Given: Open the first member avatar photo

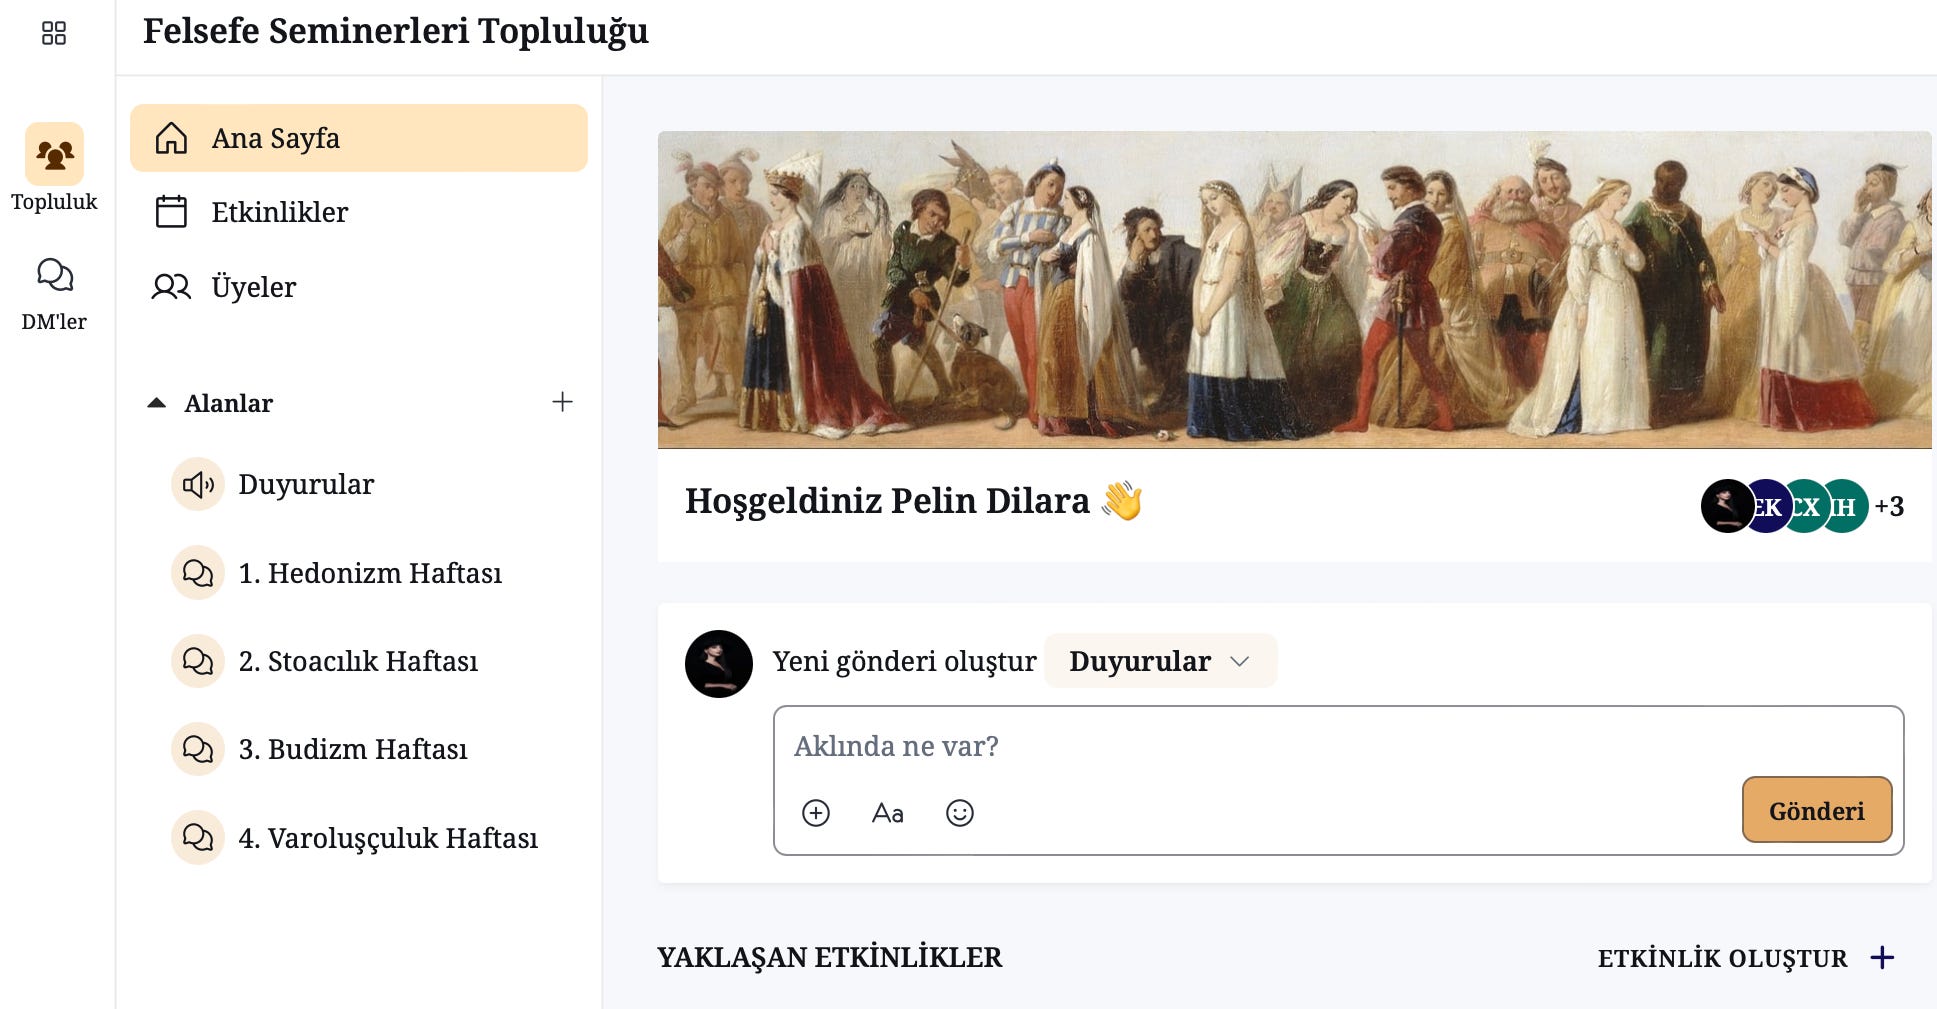Looking at the screenshot, I should click(1727, 506).
